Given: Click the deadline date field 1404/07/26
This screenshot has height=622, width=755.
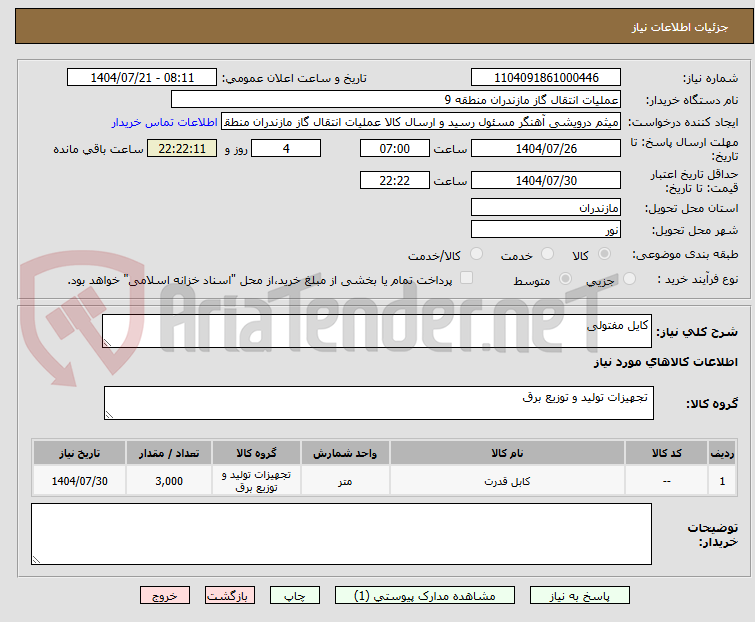Looking at the screenshot, I should 546,148.
